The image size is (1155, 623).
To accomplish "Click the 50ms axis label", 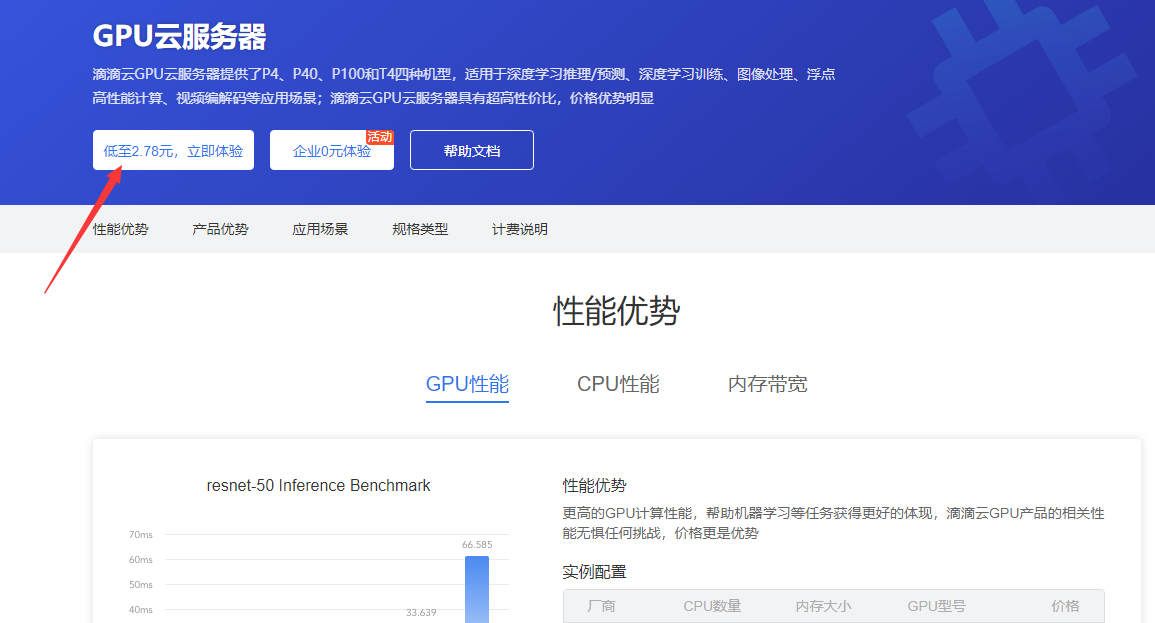I will [141, 585].
